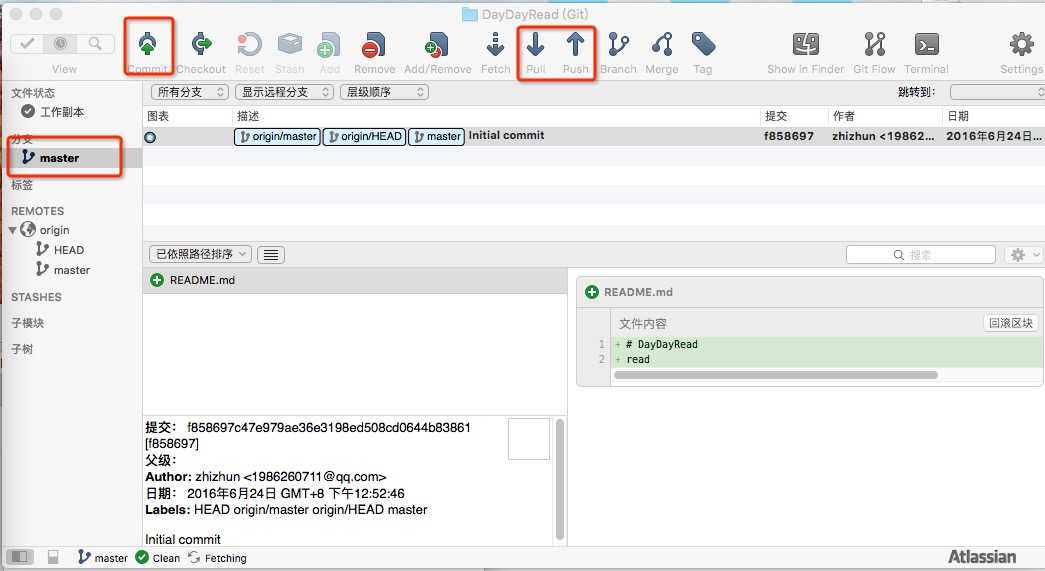Push commits with the Push icon

point(575,45)
